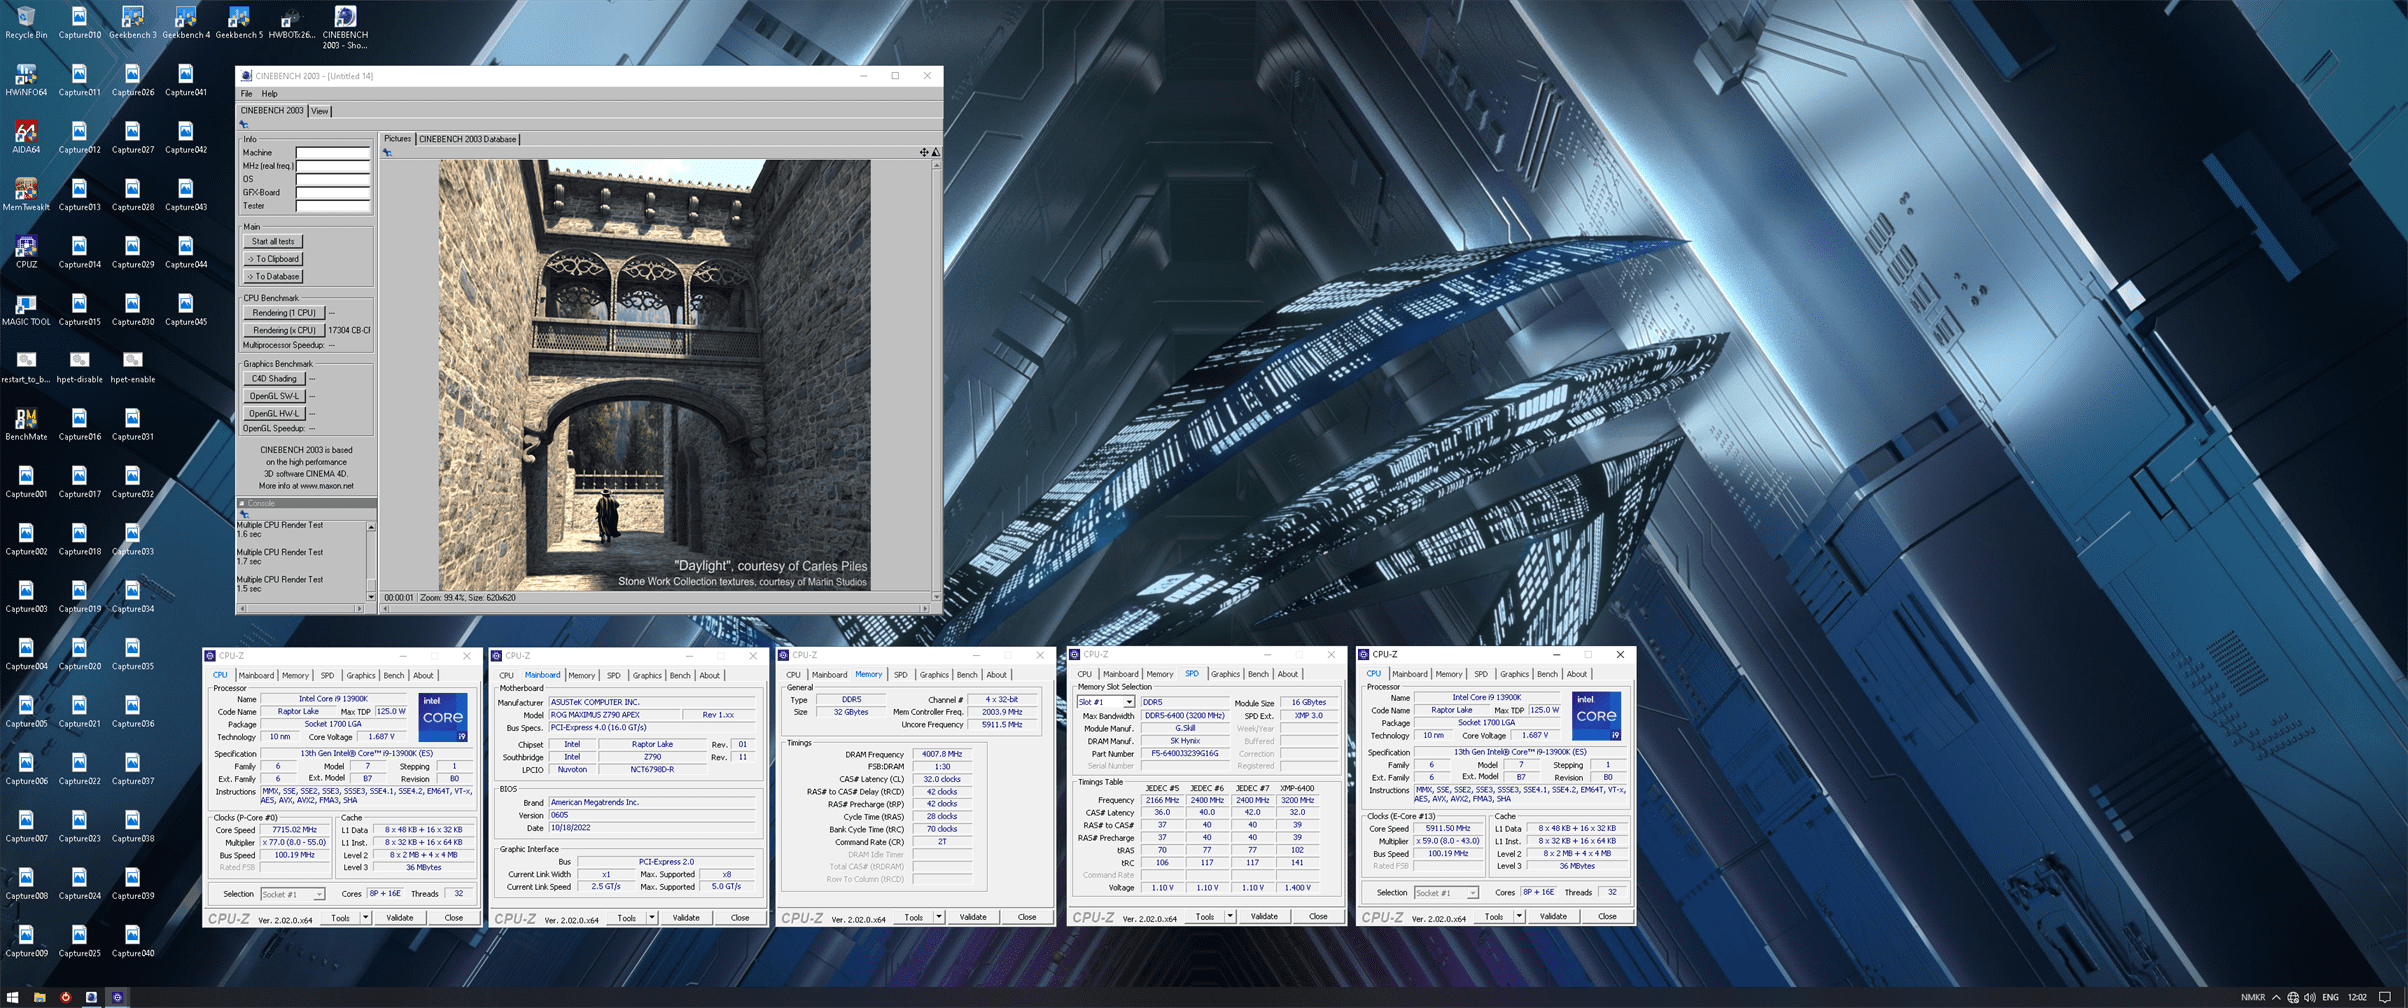The width and height of the screenshot is (2408, 1008).
Task: Expand Tools arrow in CPU-Z Mainboard window
Action: (x=651, y=917)
